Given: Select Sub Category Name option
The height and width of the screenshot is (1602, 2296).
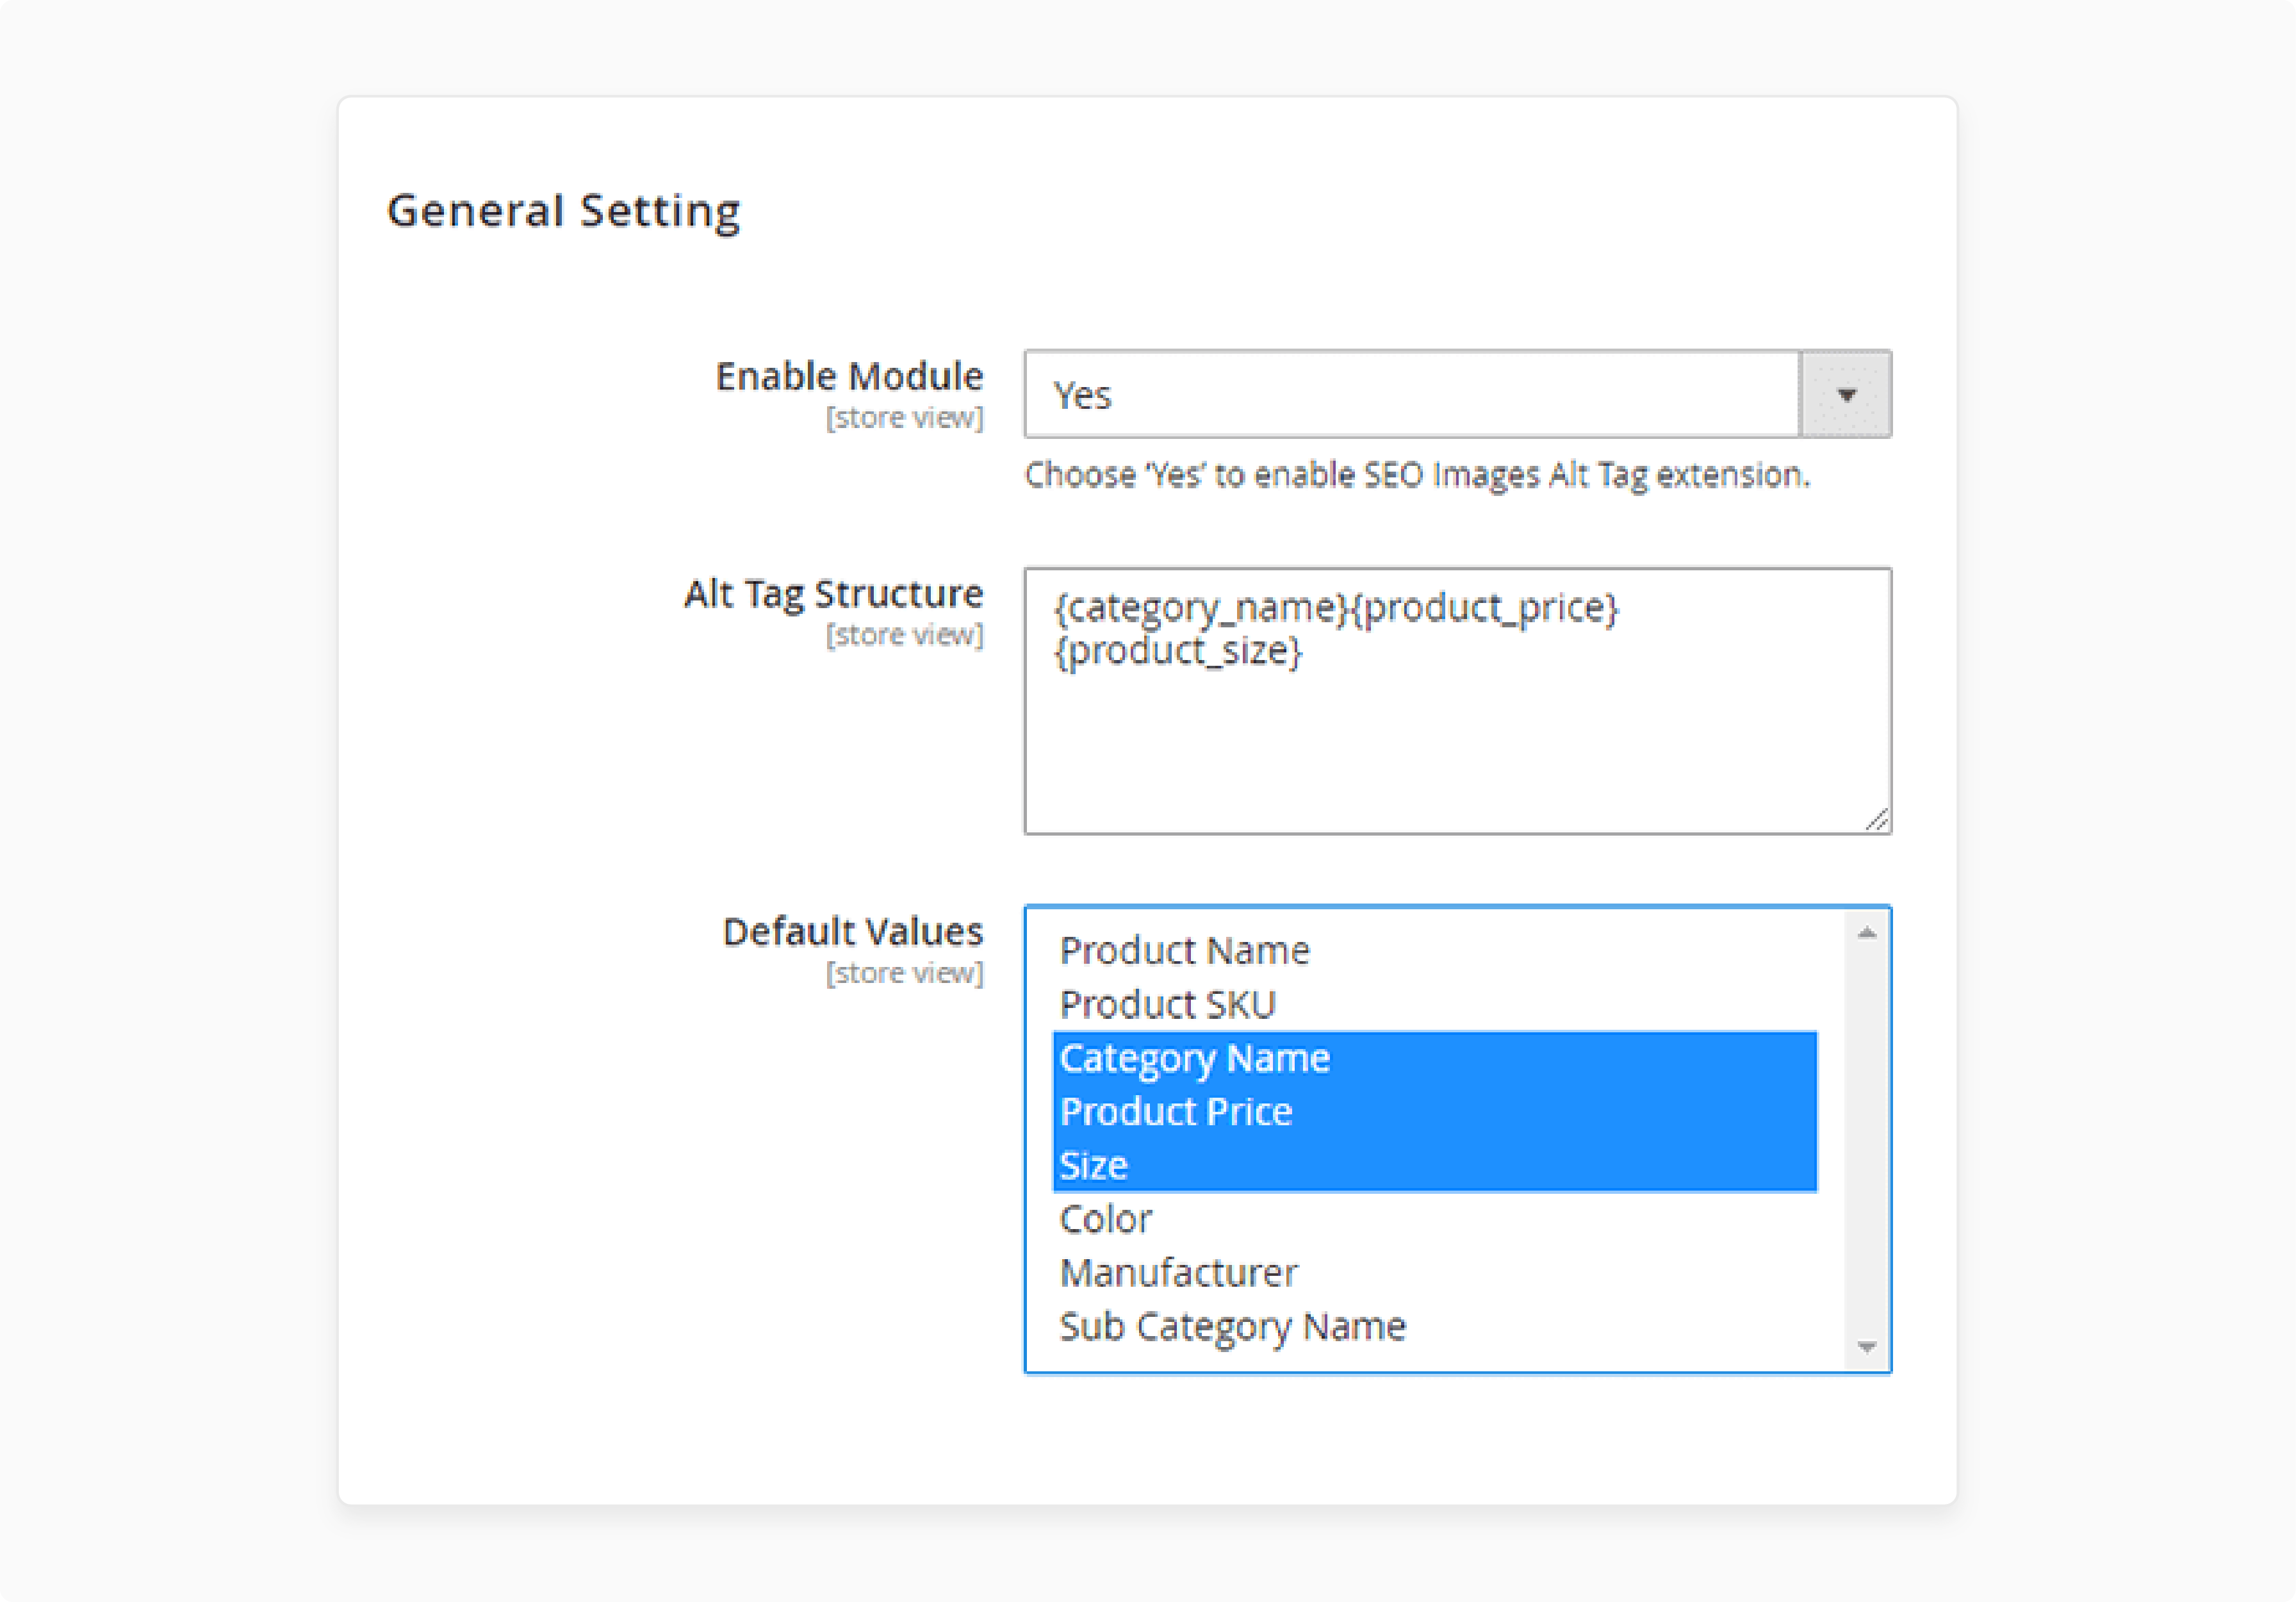Looking at the screenshot, I should point(1435,1327).
